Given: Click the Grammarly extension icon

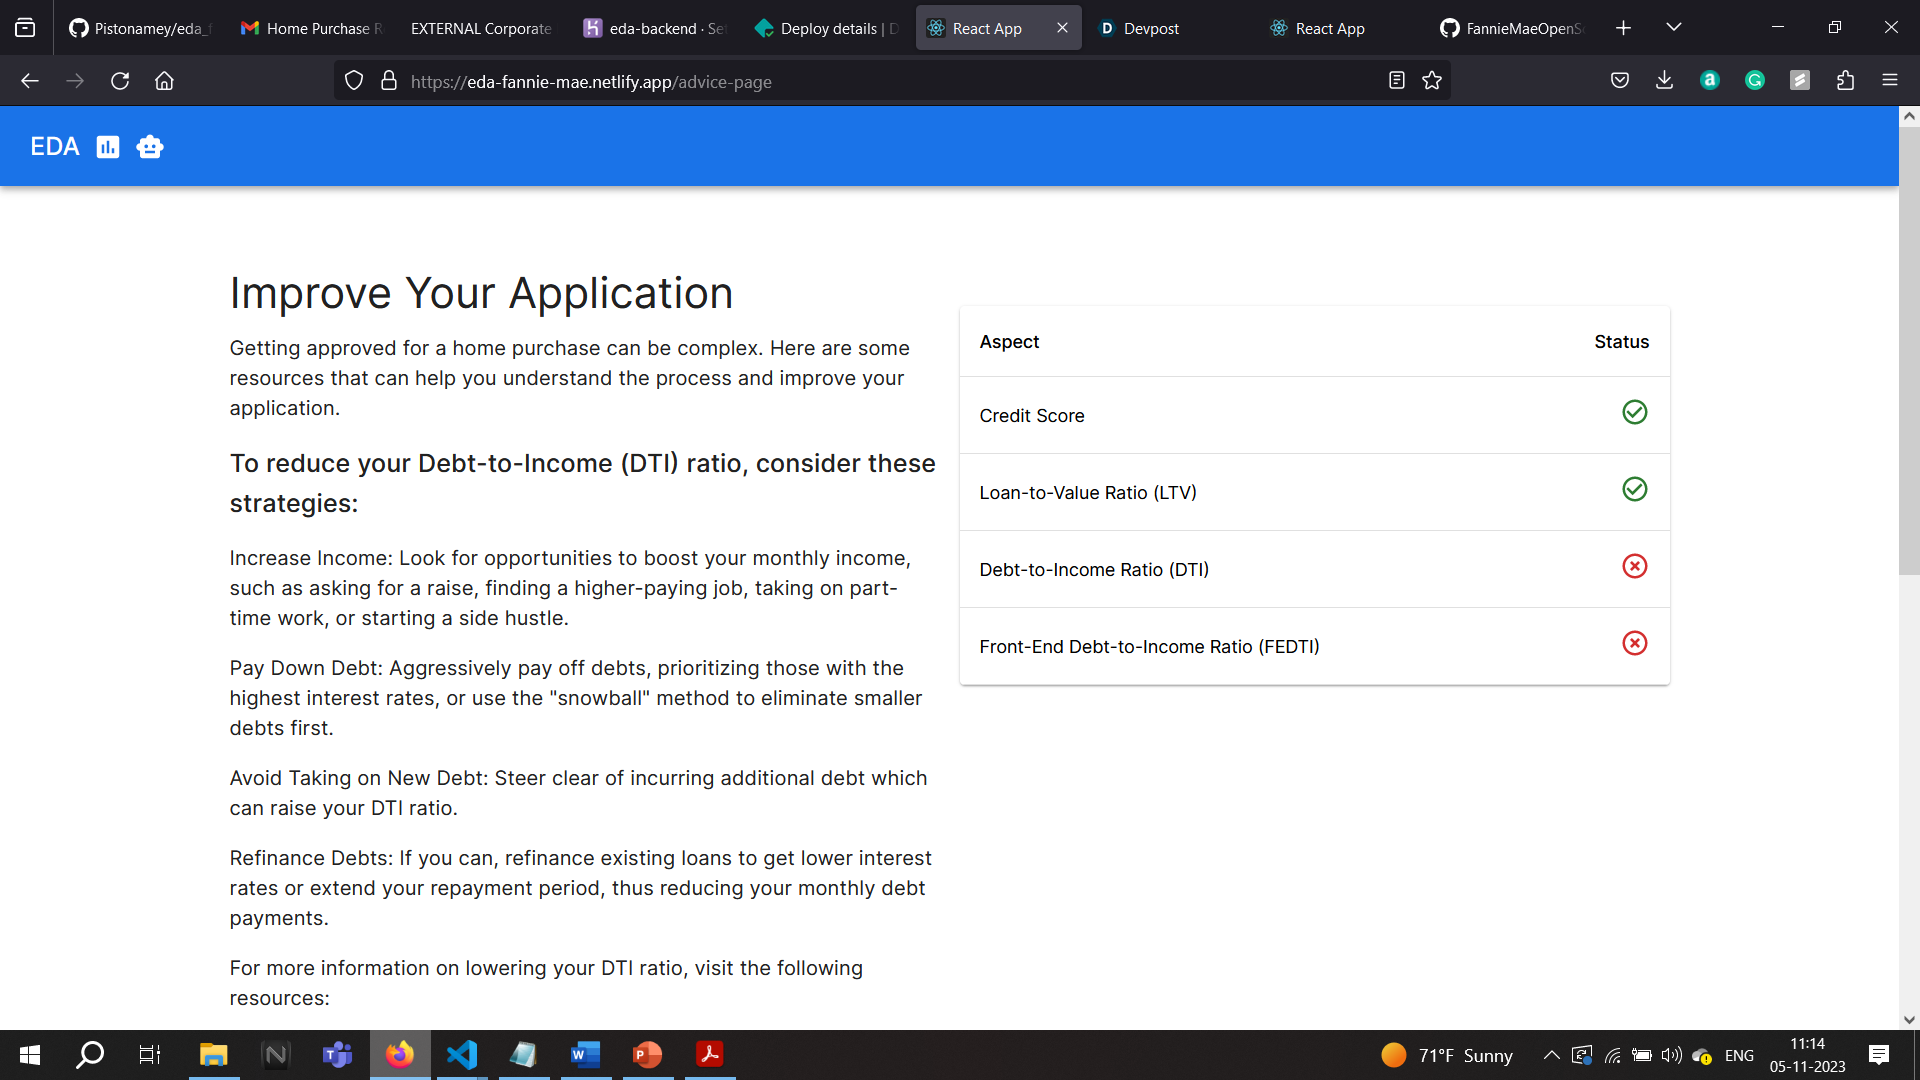Looking at the screenshot, I should click(x=1755, y=81).
